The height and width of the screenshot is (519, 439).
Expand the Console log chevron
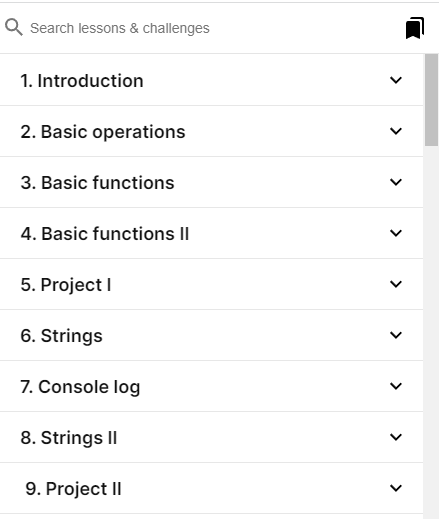click(x=396, y=386)
